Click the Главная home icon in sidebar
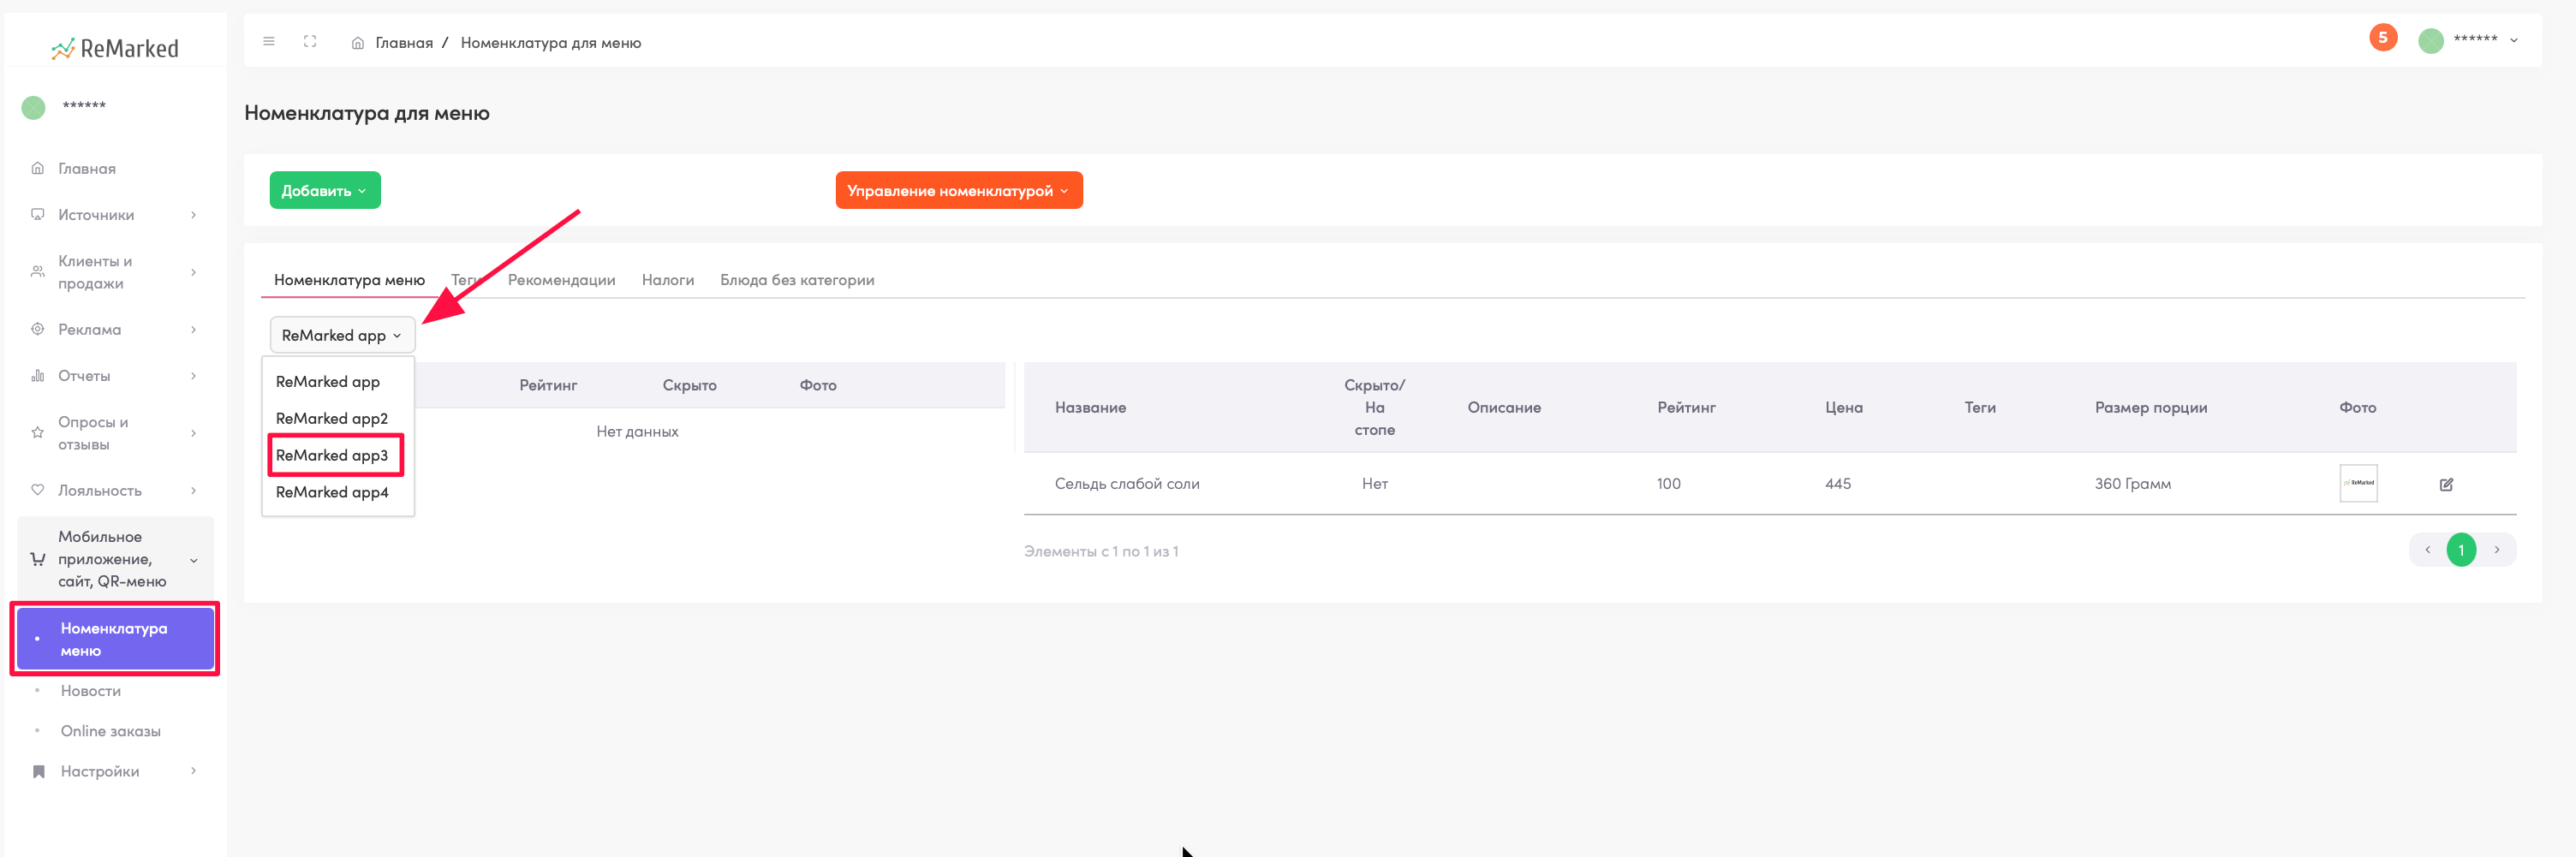 click(38, 168)
